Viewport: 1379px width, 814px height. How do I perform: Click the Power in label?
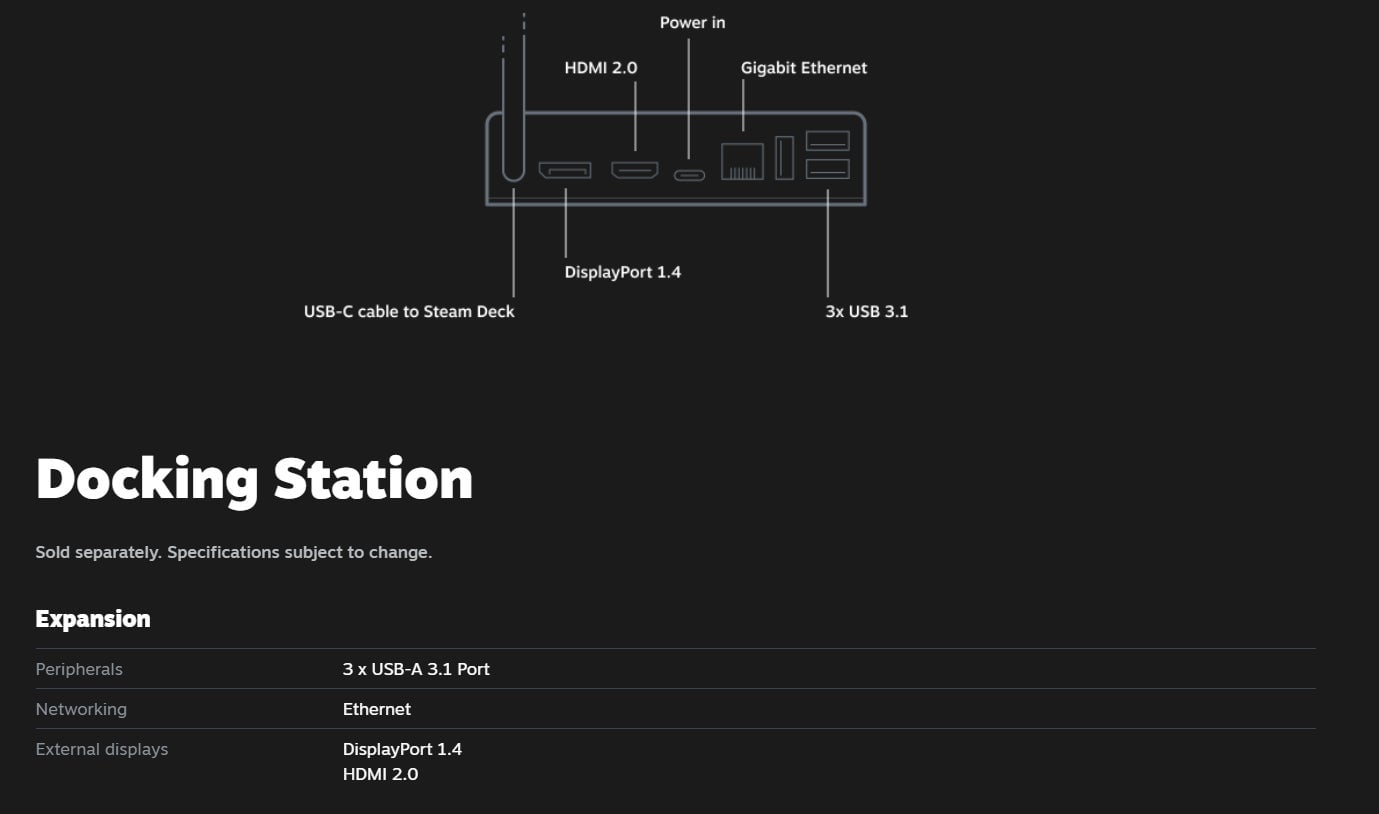pyautogui.click(x=691, y=22)
